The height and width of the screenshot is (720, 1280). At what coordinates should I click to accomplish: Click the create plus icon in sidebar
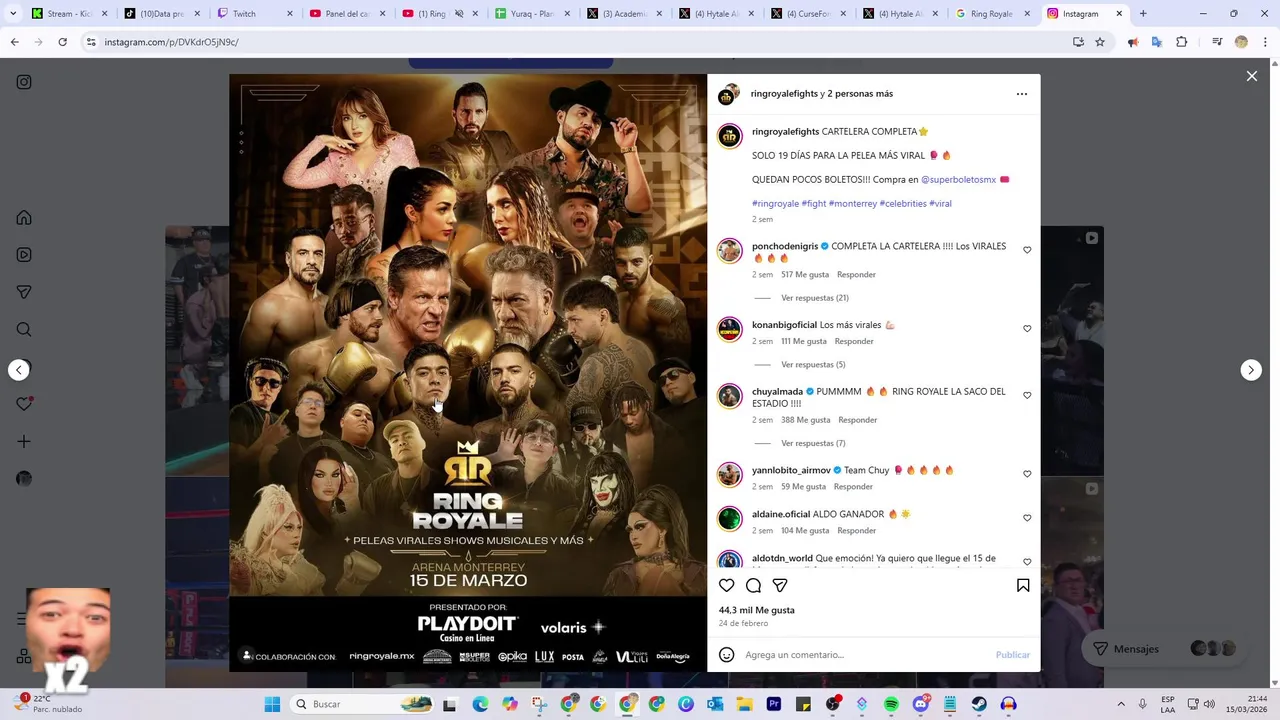24,441
